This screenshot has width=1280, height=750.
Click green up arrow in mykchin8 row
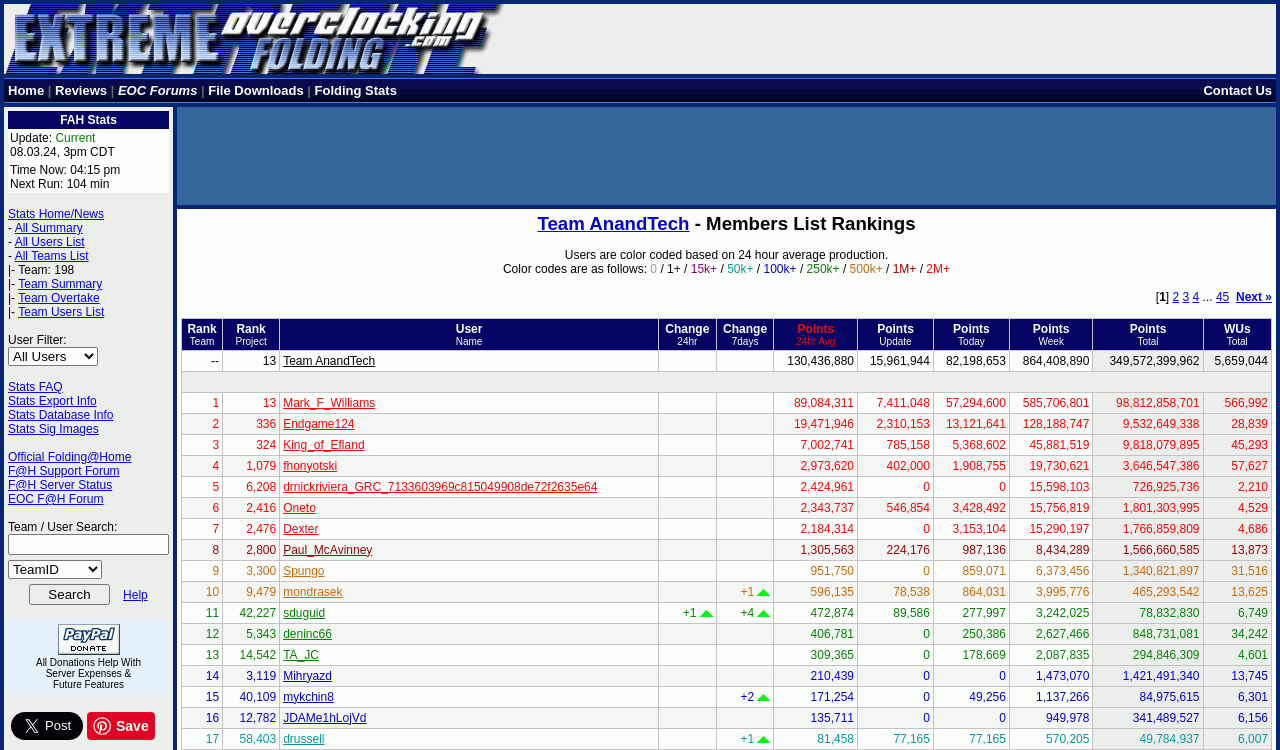(763, 698)
